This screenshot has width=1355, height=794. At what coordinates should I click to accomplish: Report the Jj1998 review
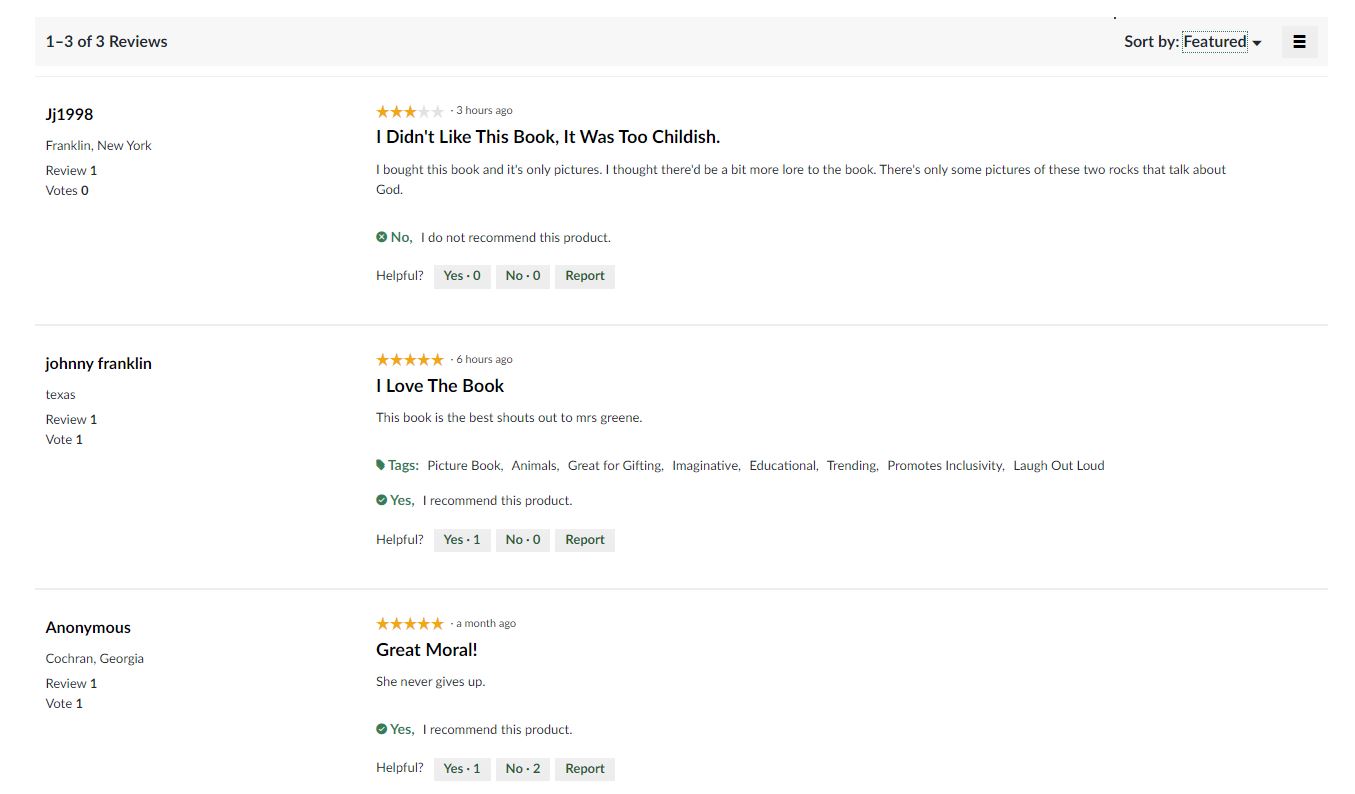585,276
